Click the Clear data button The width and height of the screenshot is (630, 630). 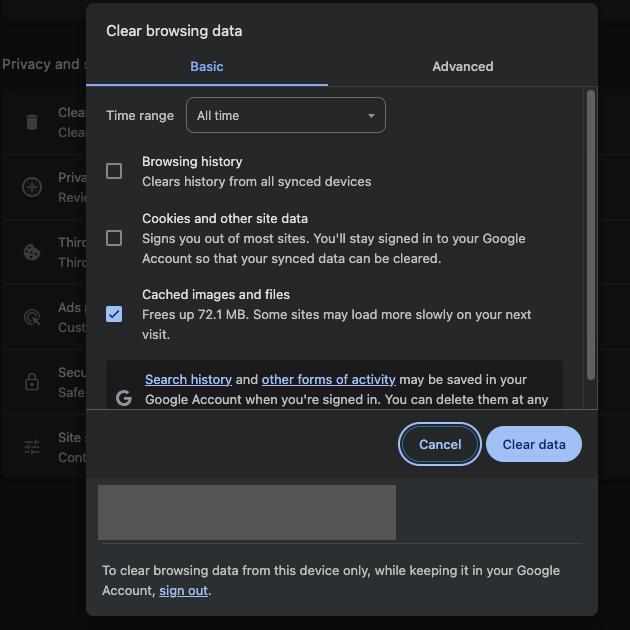pos(534,444)
